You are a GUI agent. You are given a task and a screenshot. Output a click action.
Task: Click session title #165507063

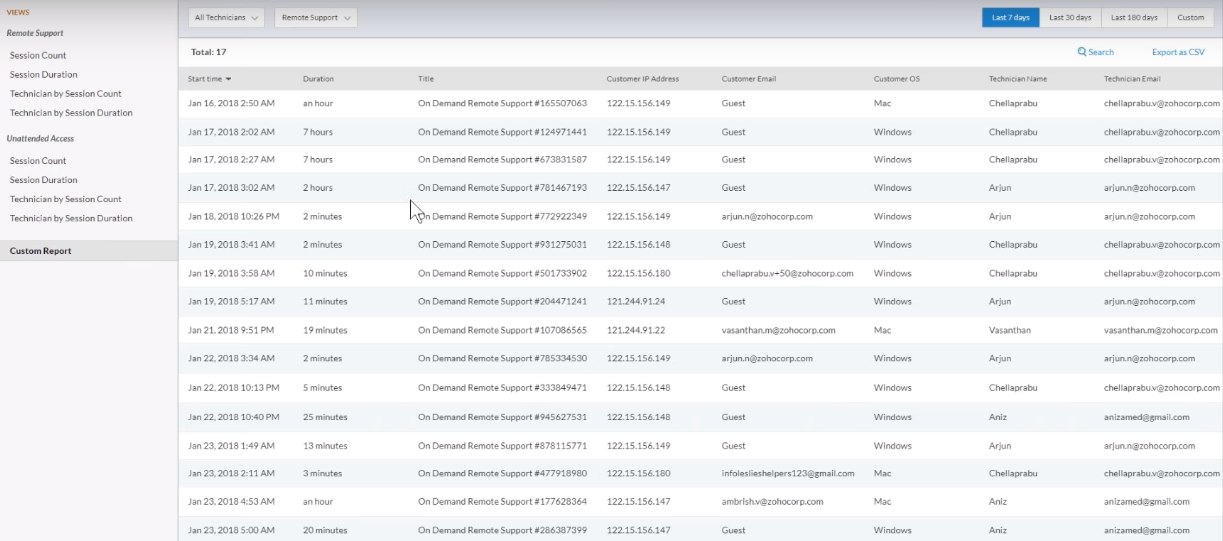coord(502,103)
